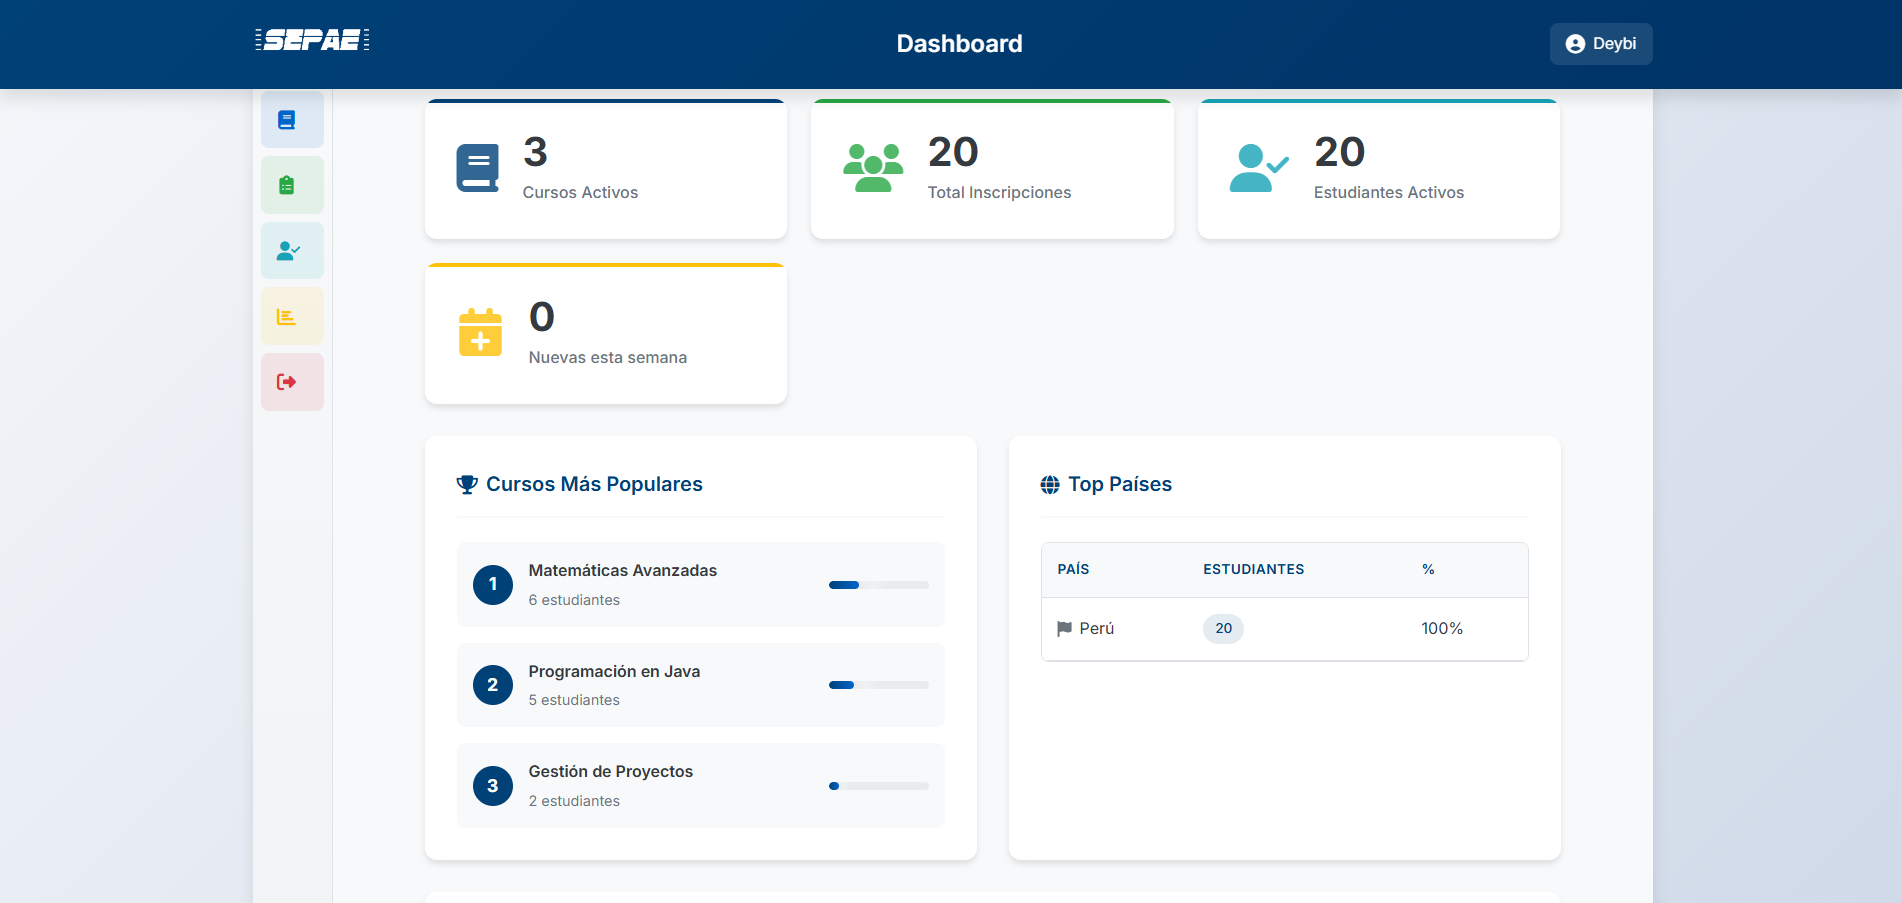Click the 20 students badge for Perú

(x=1223, y=629)
